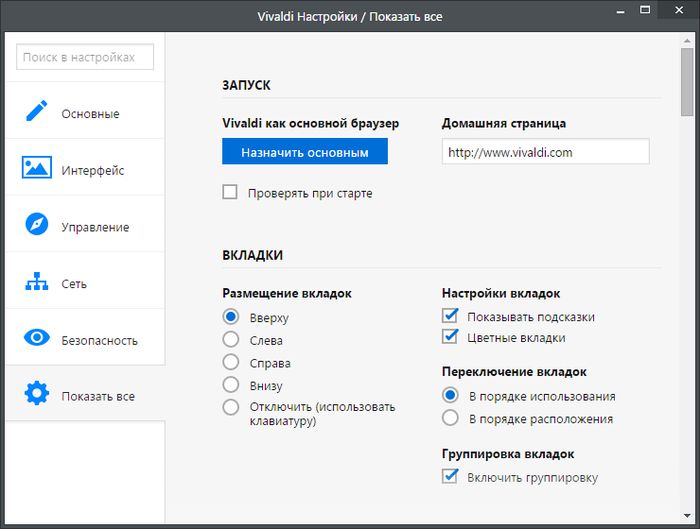Click the home page URL field
The height and width of the screenshot is (529, 700).
(x=545, y=152)
